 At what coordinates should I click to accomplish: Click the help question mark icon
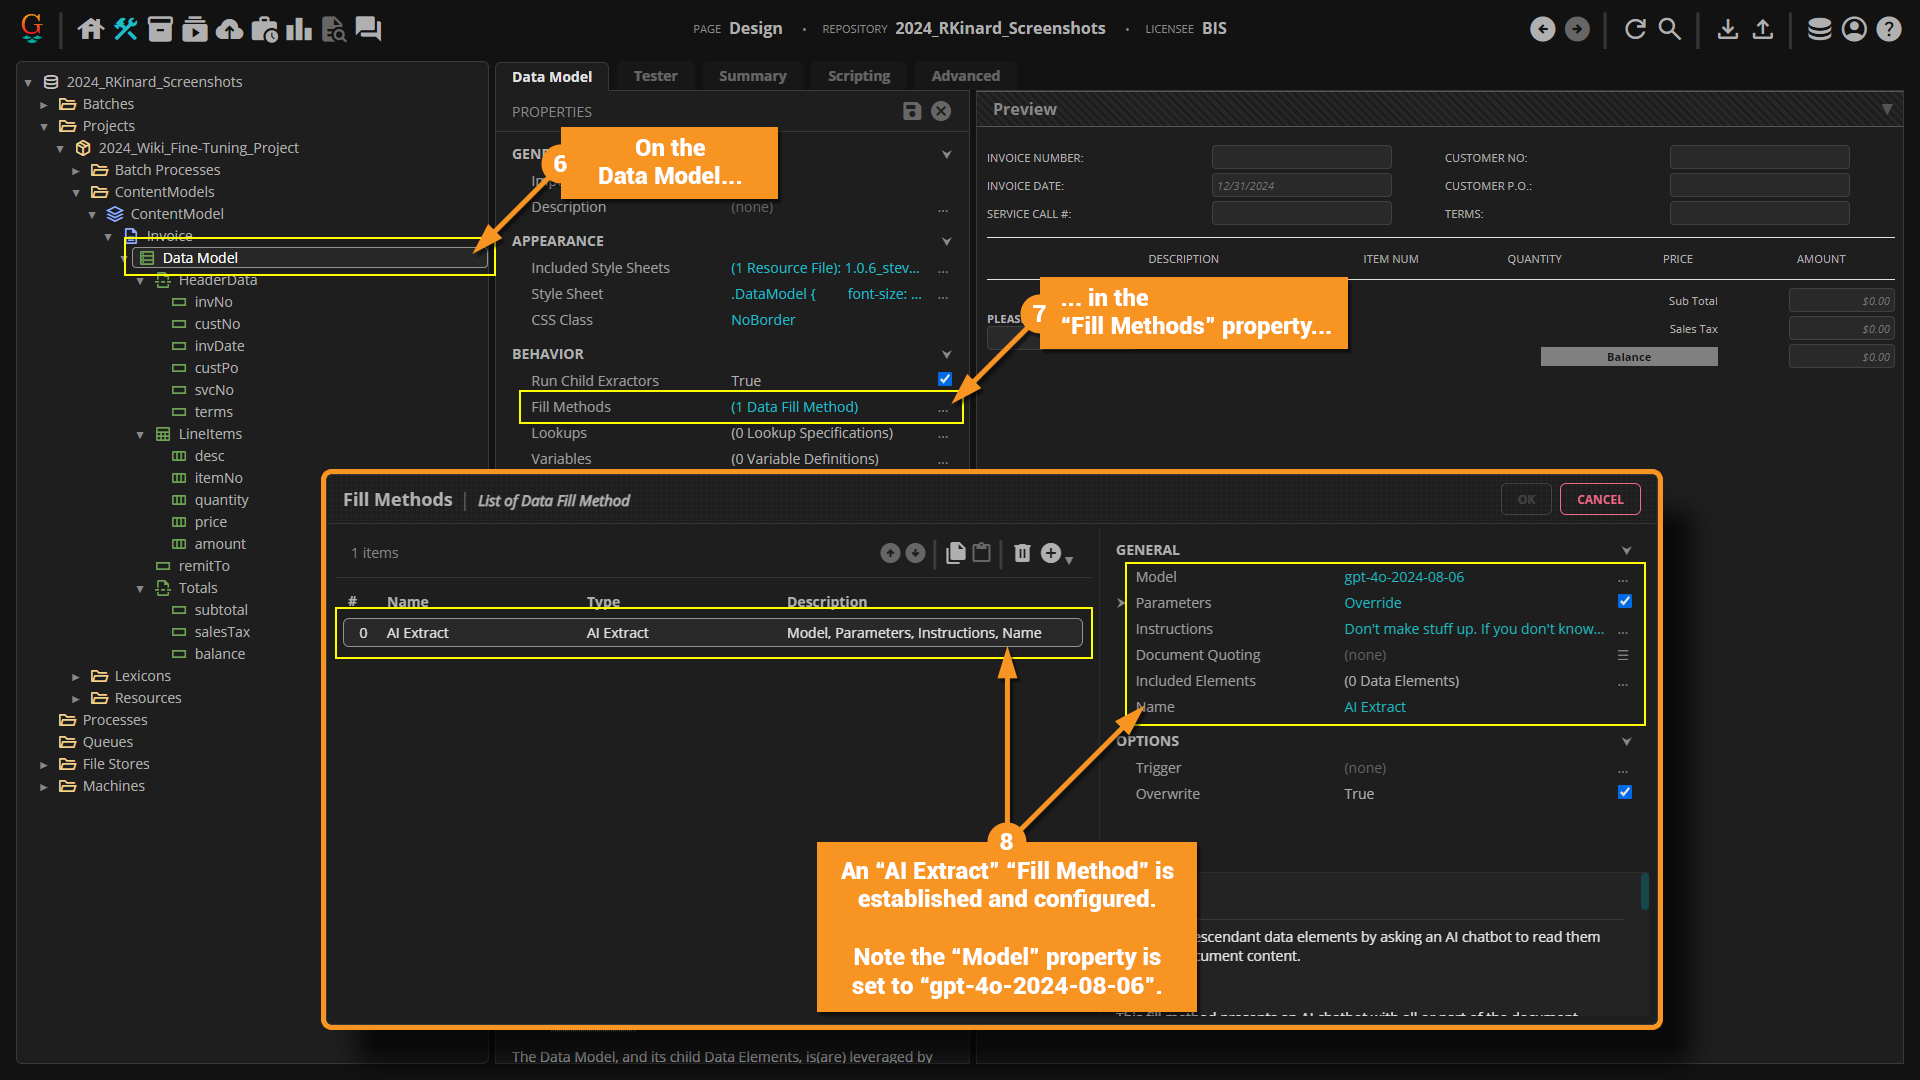click(1888, 29)
